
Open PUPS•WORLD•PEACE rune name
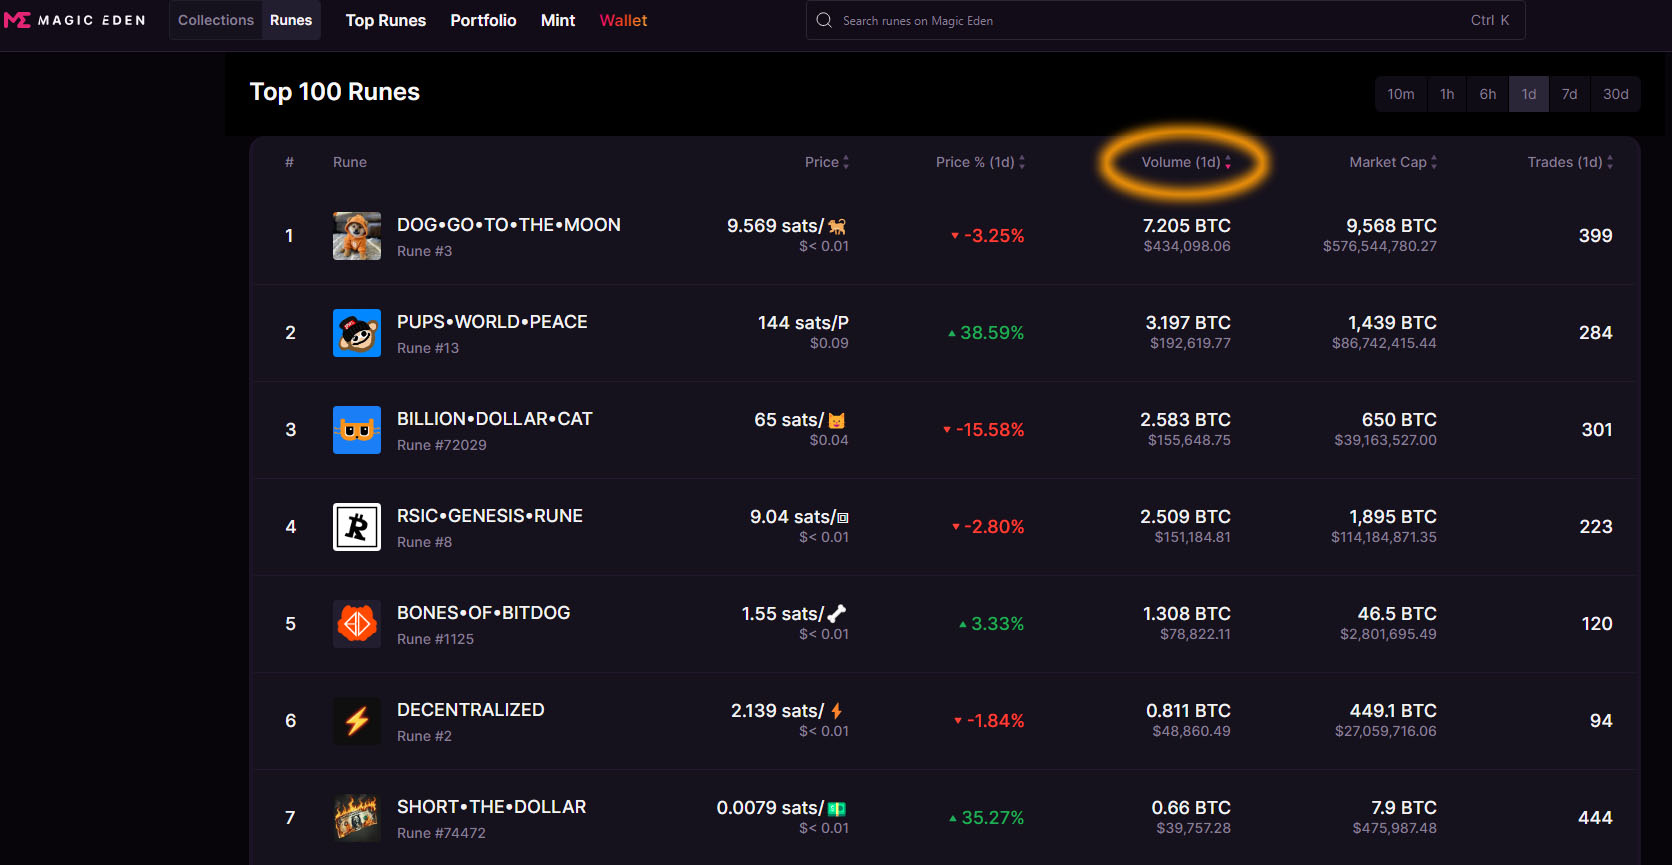[x=492, y=322]
